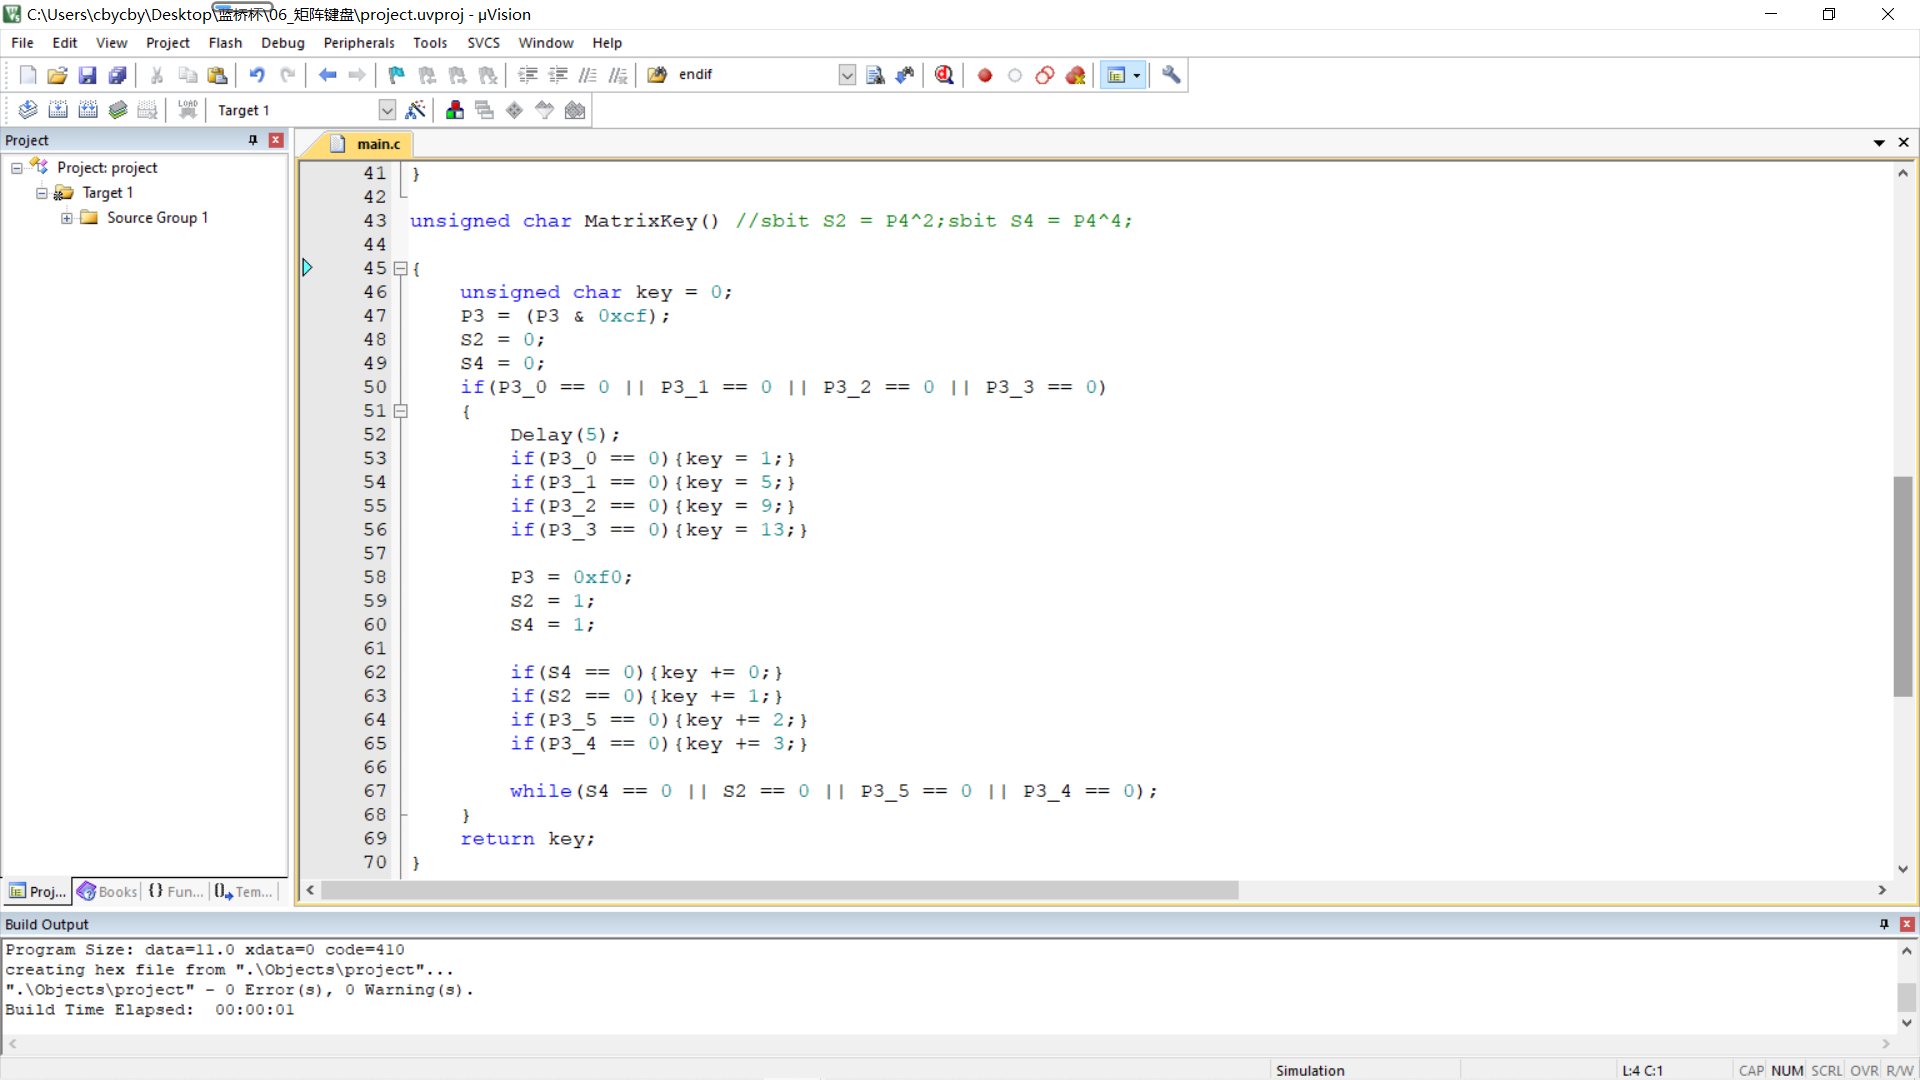This screenshot has width=1920, height=1080.
Task: Translate the current file
Action: point(28,110)
